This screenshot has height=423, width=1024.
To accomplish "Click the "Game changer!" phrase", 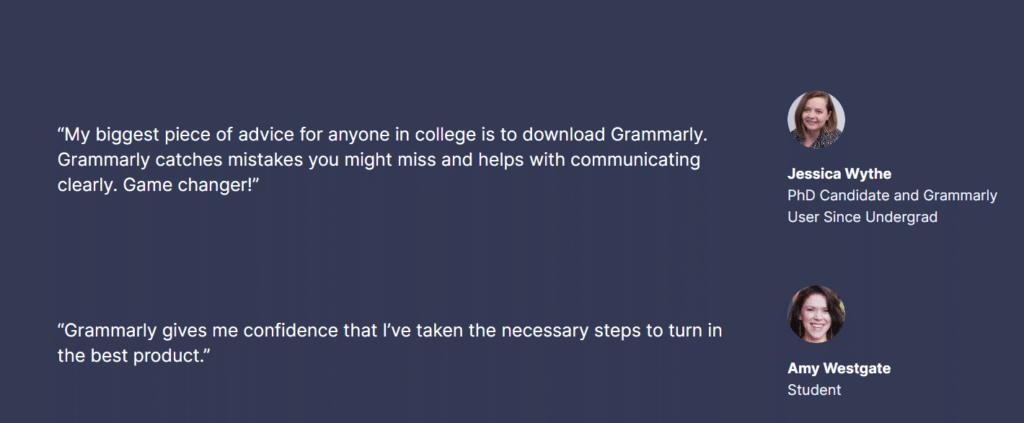I will pos(192,185).
